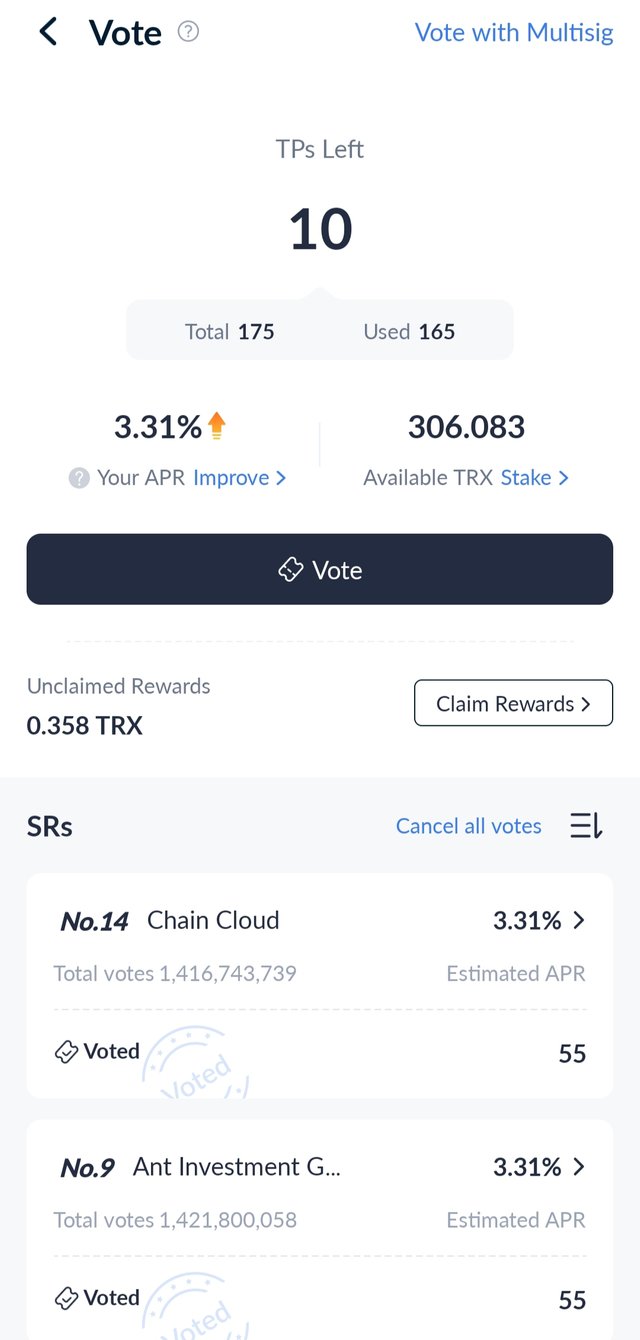Claim Rewards for unclaimed TRX

513,704
